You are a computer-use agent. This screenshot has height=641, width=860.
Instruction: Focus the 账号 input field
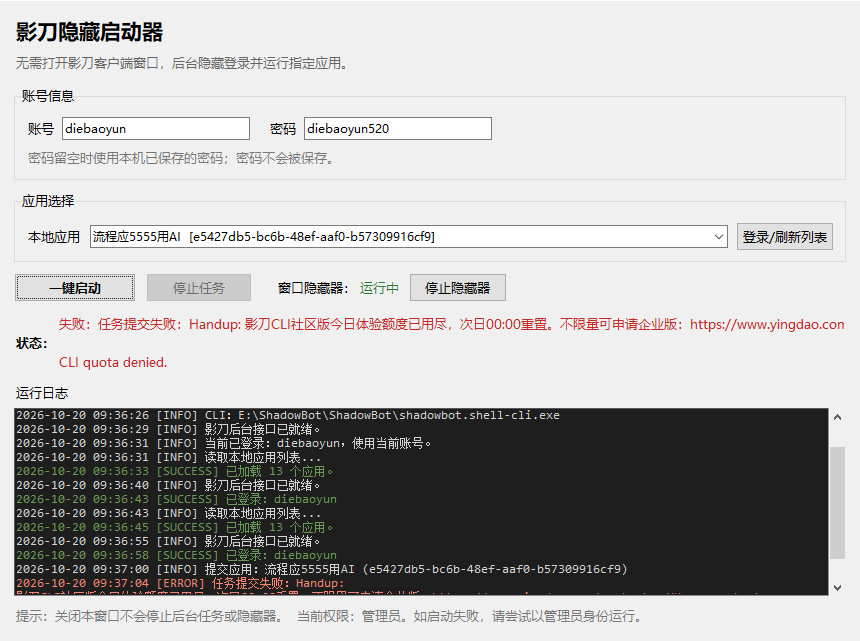(156, 129)
